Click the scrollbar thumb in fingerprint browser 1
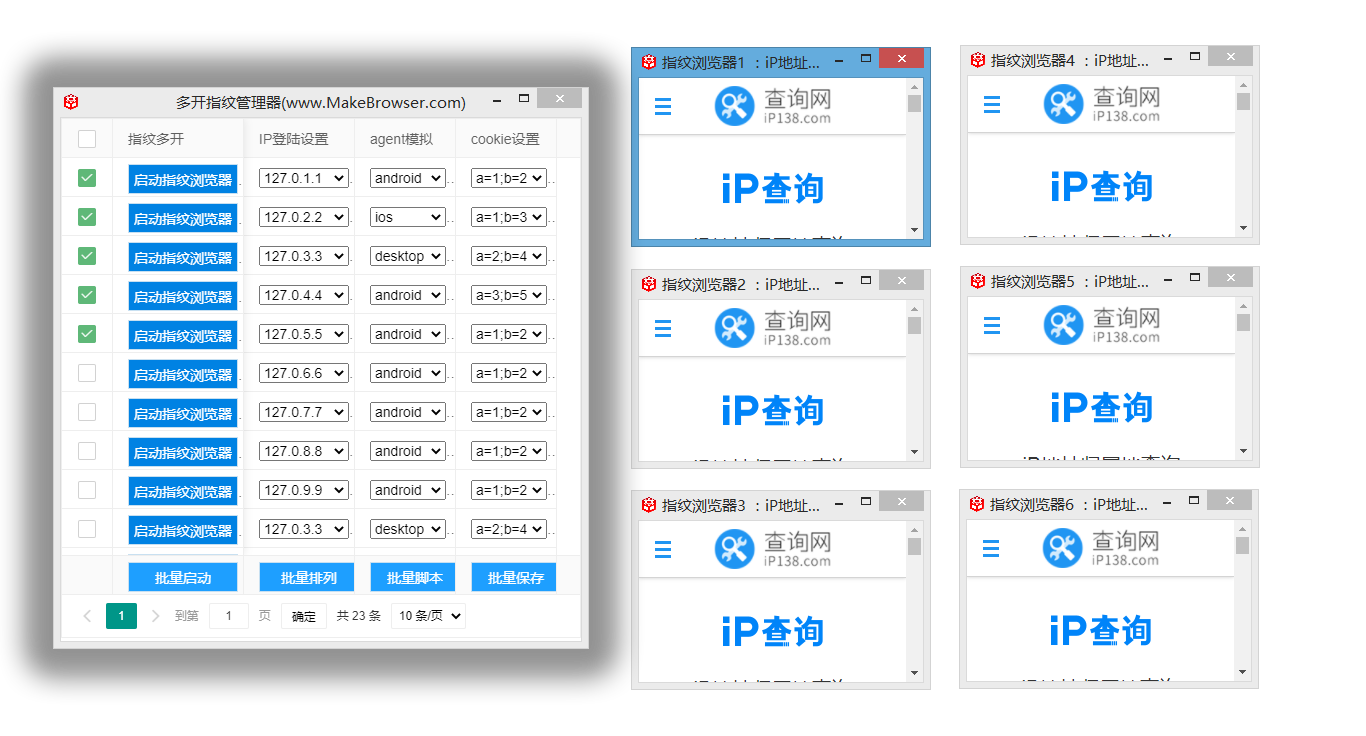This screenshot has width=1366, height=736. (x=914, y=104)
